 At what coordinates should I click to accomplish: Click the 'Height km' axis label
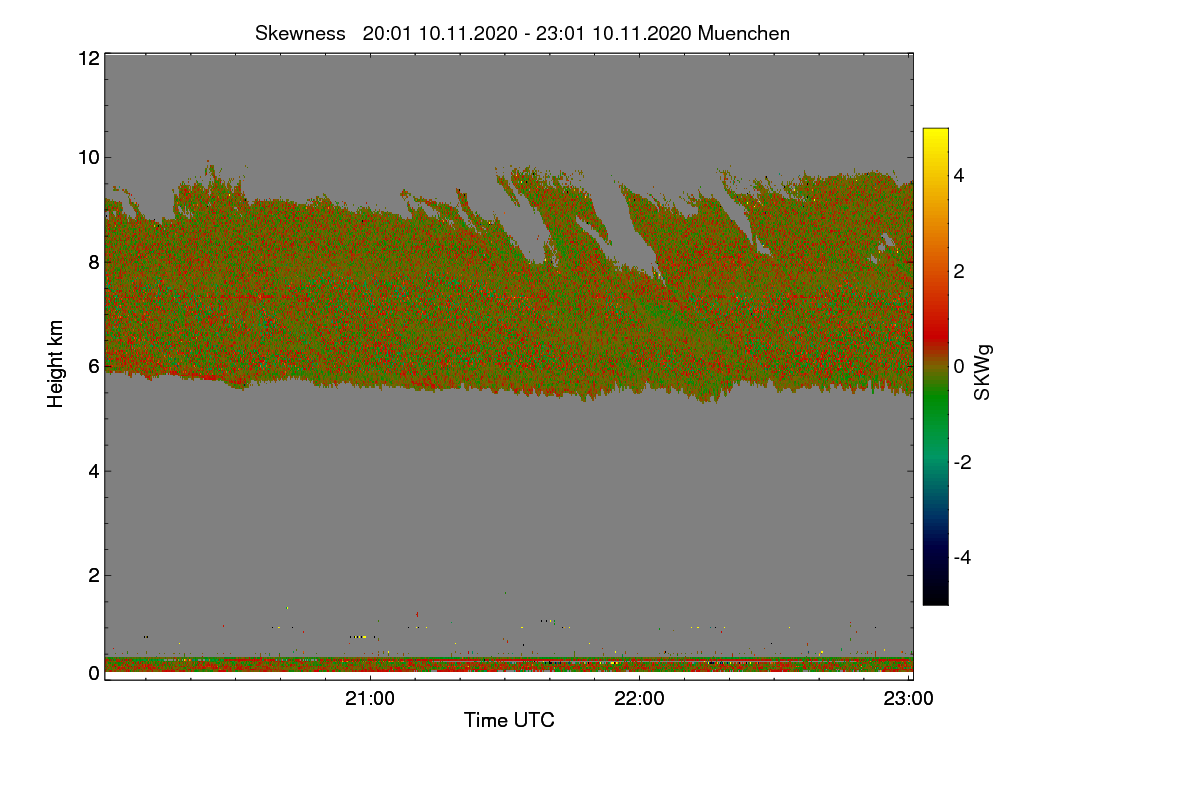pos(56,364)
